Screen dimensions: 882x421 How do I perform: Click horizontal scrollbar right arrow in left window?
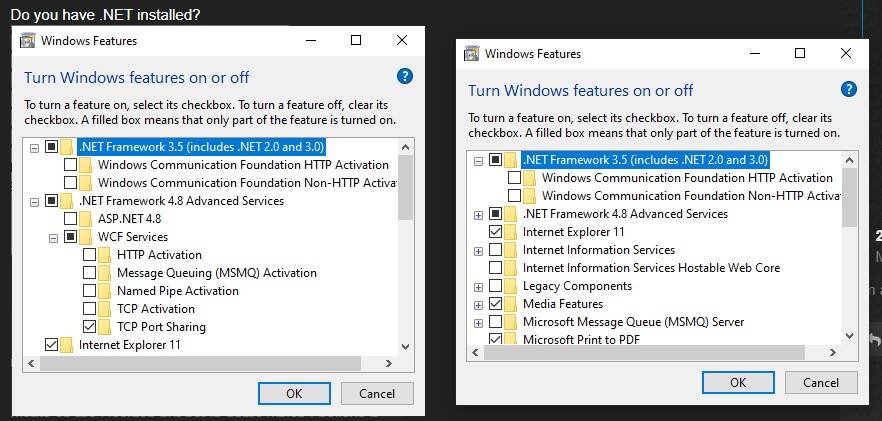coord(389,364)
